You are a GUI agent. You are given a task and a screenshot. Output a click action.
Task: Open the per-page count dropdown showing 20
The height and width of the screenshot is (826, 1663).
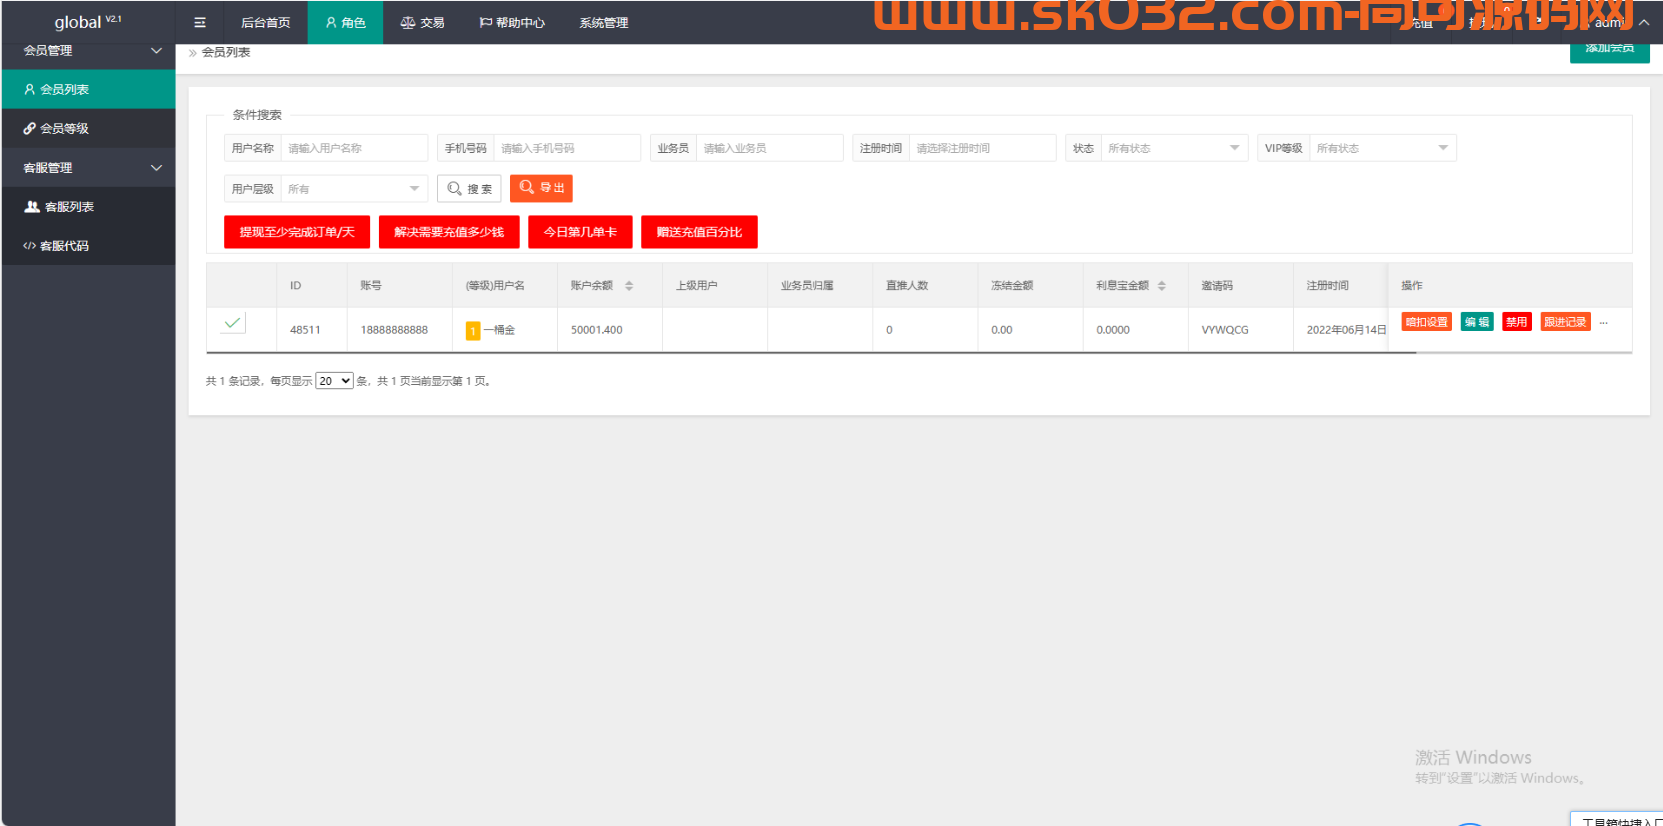pos(334,381)
